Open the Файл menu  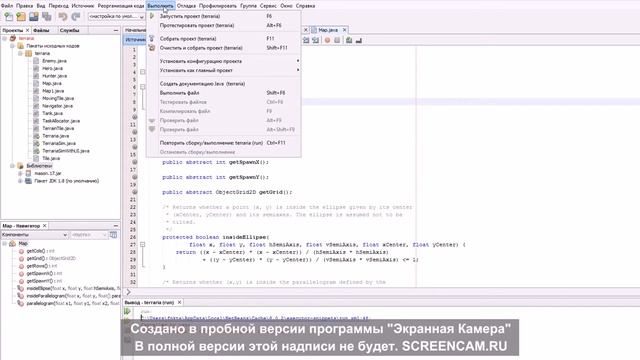(x=7, y=6)
